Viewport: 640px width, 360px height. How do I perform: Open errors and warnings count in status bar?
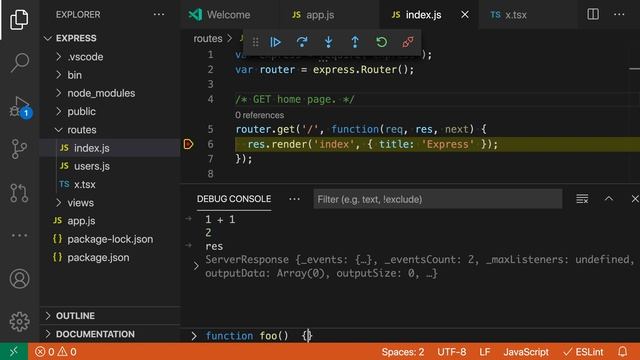(56, 351)
